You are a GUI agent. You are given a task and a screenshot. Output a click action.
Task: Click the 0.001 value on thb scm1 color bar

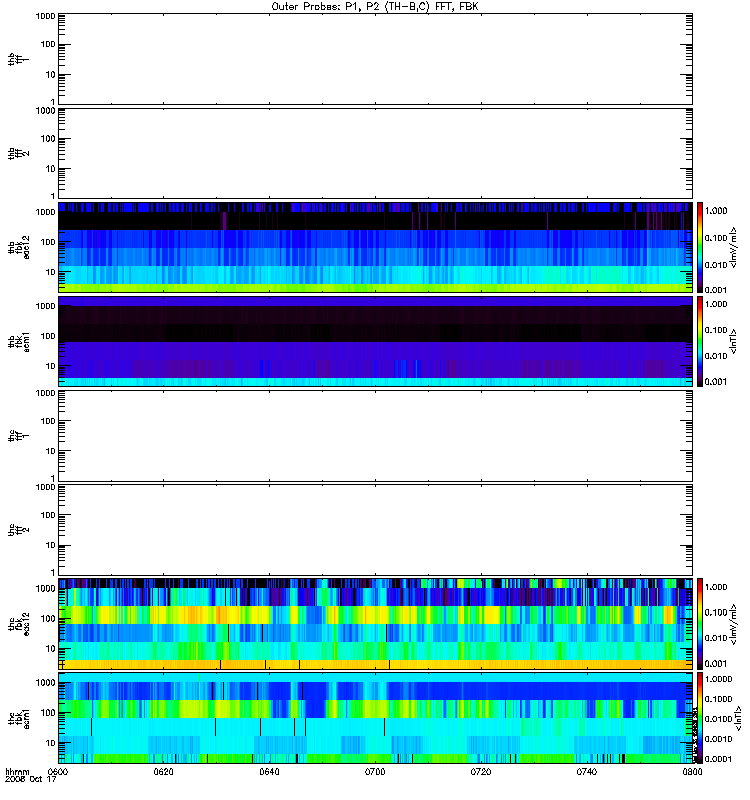[x=716, y=382]
